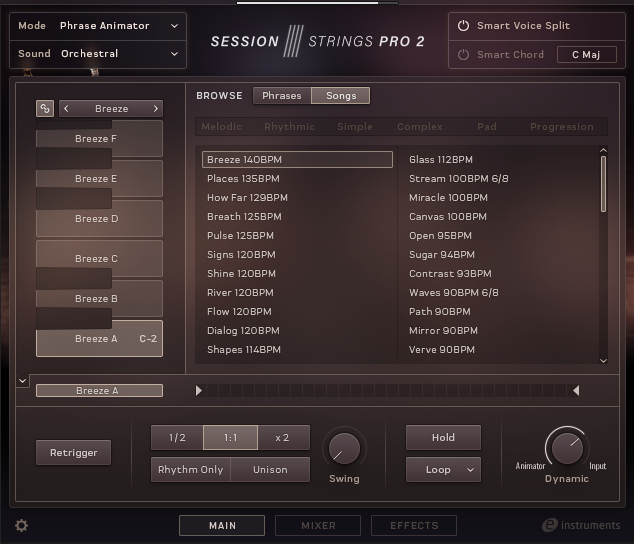Screen dimensions: 634x544
Task: Open the Mode dropdown
Action: 98,26
